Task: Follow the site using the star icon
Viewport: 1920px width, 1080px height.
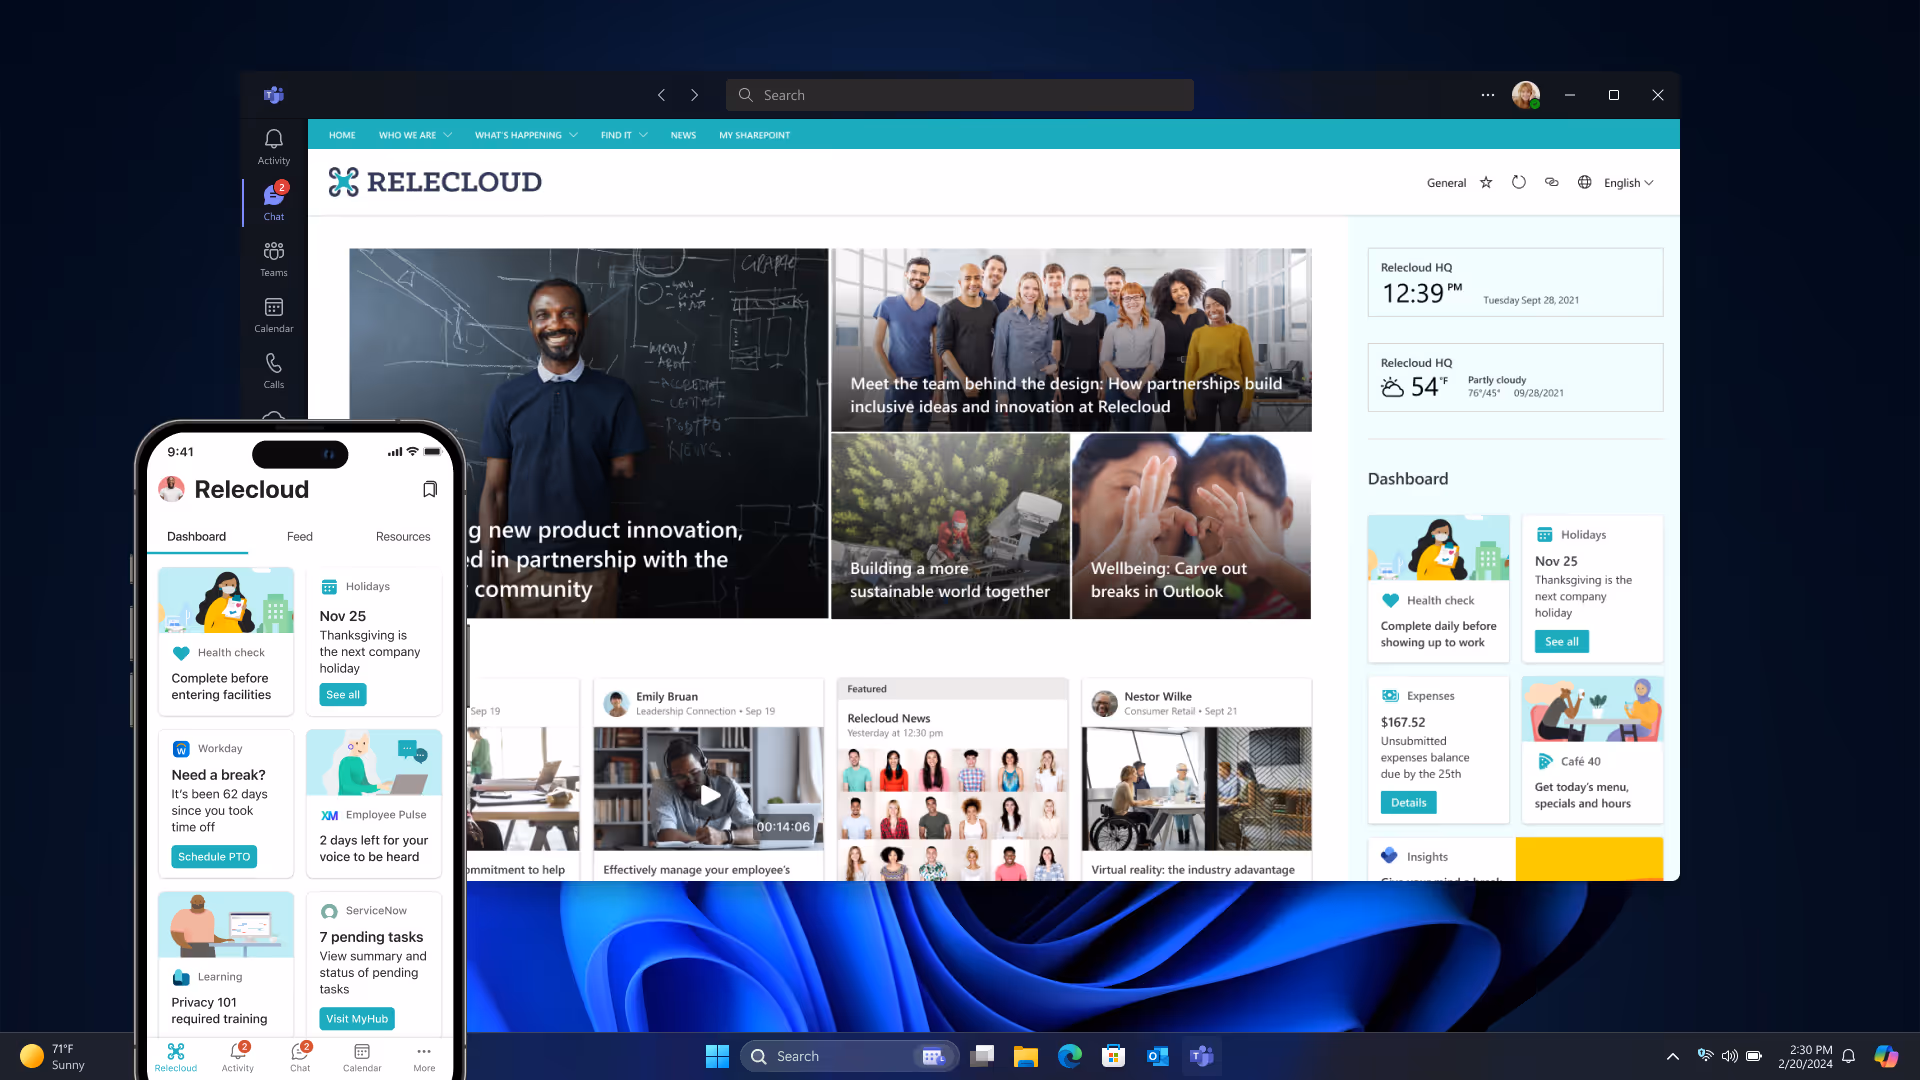Action: (1486, 182)
